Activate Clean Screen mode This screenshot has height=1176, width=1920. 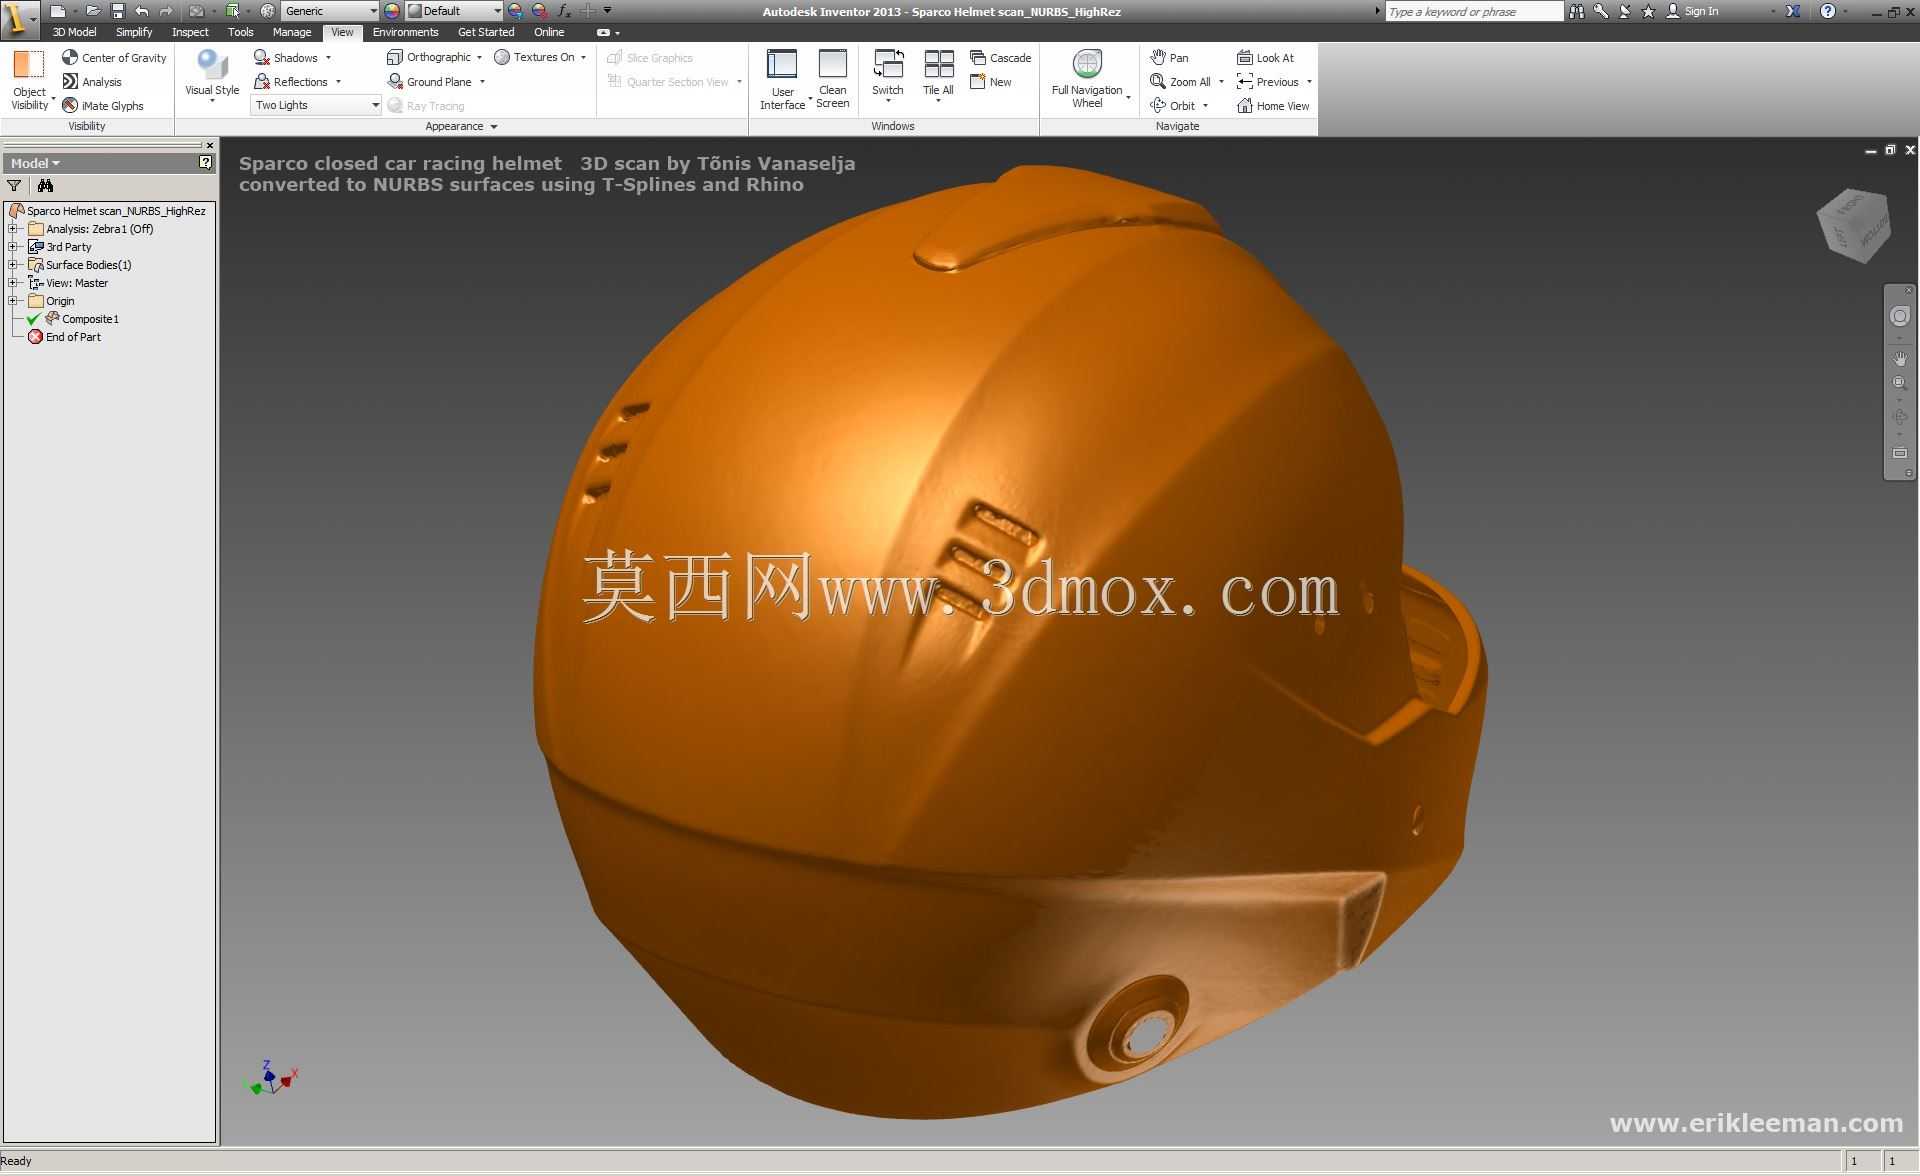[x=832, y=79]
